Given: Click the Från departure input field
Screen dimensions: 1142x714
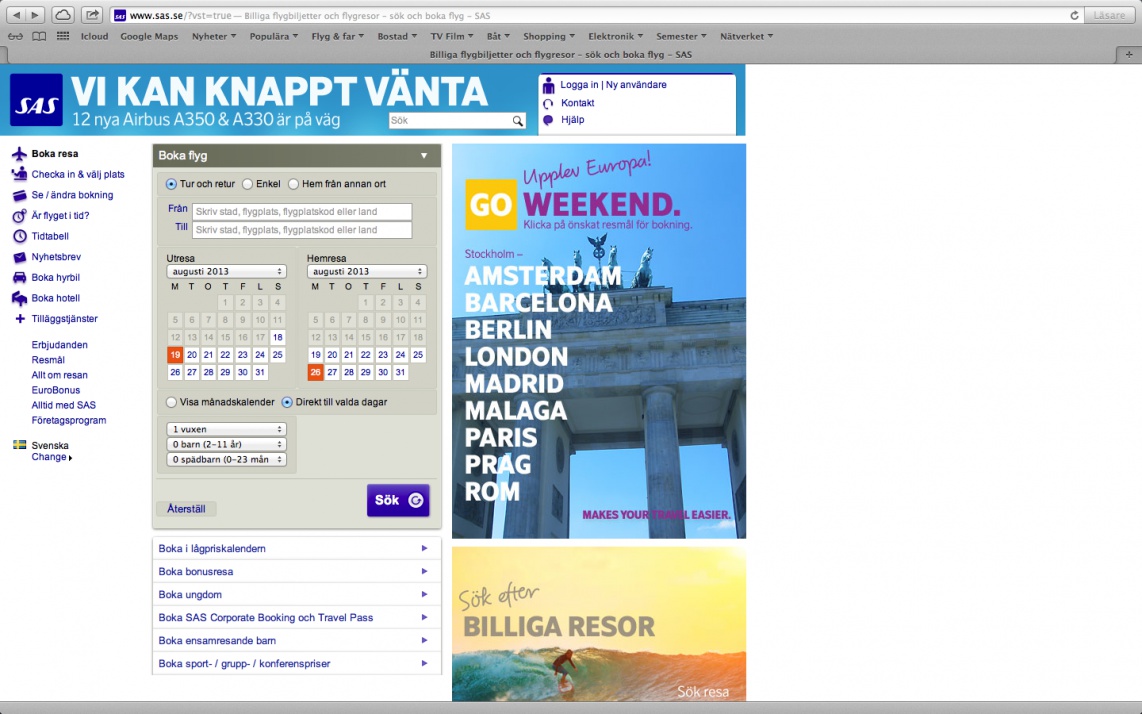Looking at the screenshot, I should tap(302, 211).
